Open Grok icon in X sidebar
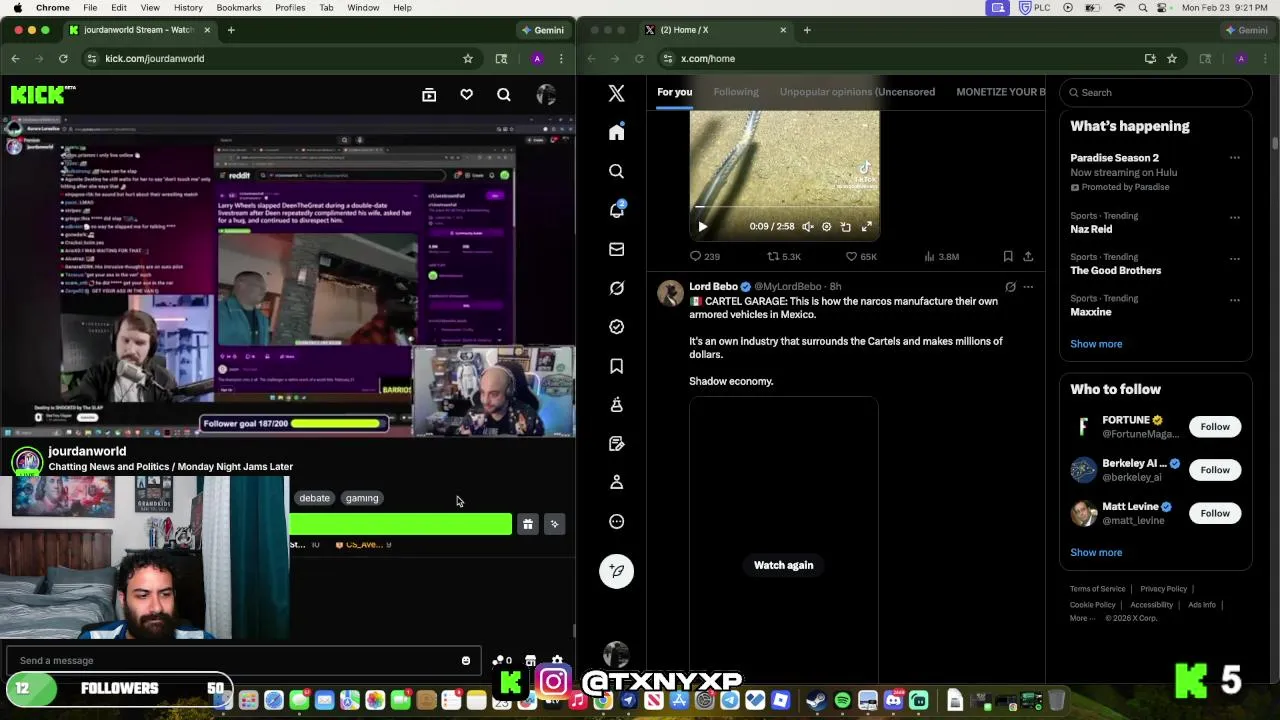 pos(617,288)
